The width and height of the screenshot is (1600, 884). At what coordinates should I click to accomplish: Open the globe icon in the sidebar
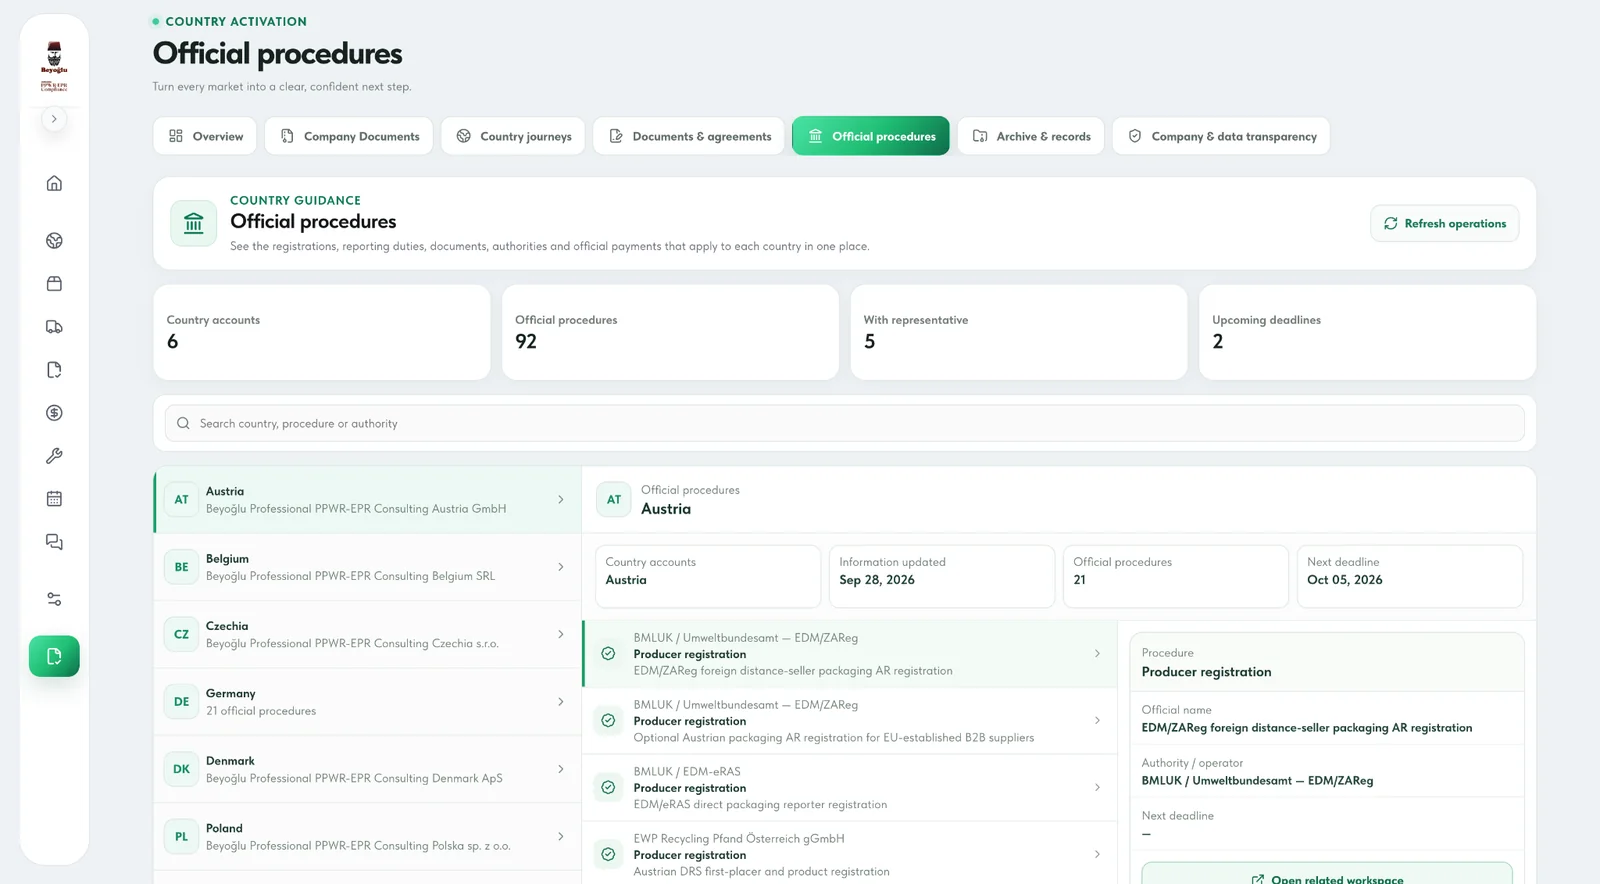[54, 241]
